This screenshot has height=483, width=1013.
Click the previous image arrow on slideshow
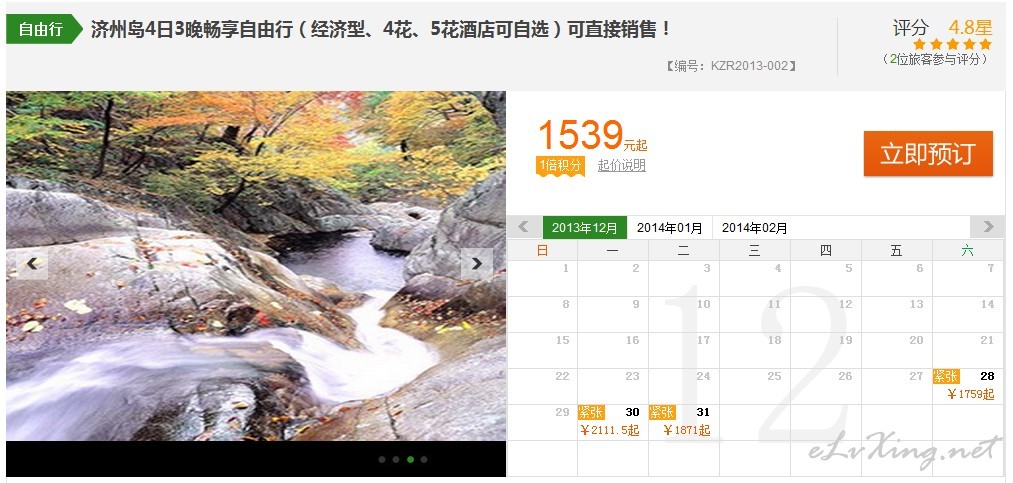click(32, 263)
